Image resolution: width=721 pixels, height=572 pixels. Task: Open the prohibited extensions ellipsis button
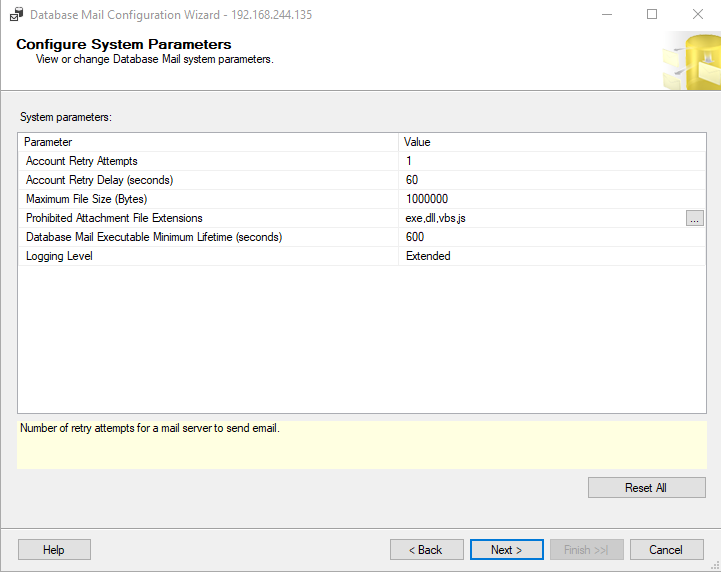694,218
